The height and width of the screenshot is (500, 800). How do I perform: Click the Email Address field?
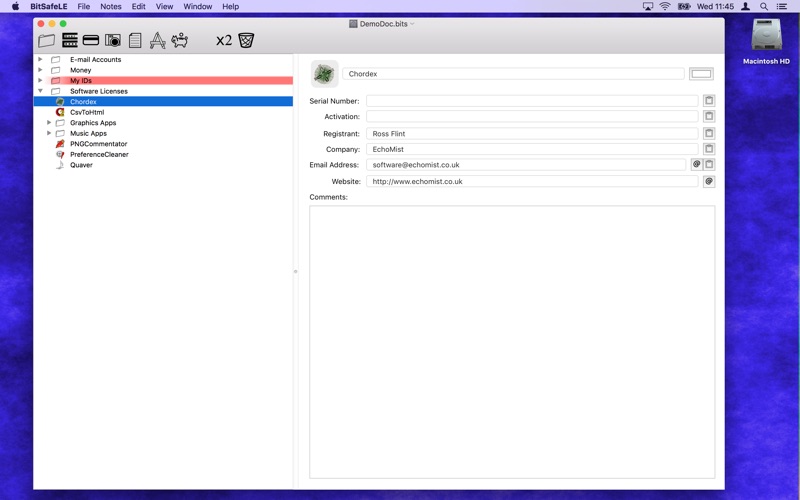(526, 165)
